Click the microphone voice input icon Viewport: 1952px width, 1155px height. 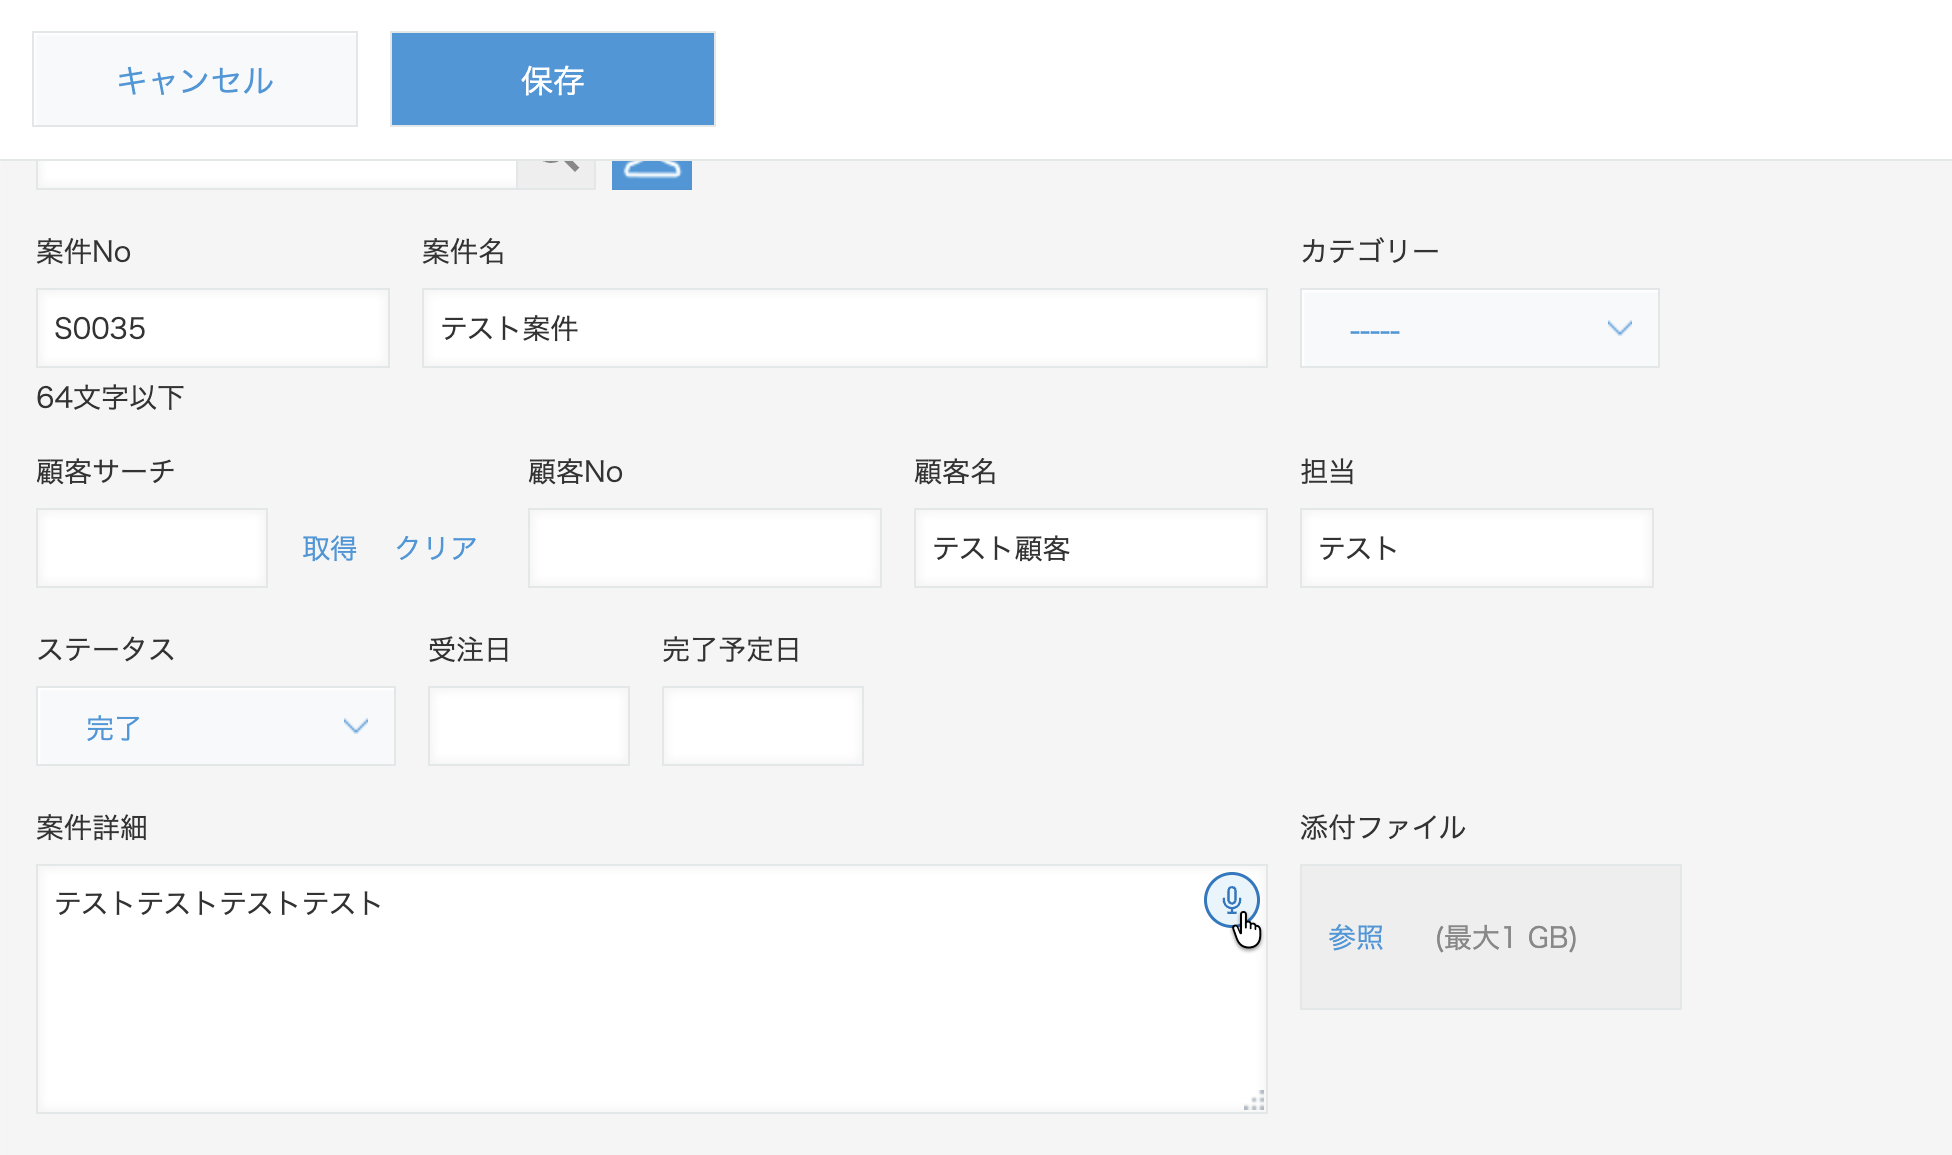pyautogui.click(x=1231, y=900)
